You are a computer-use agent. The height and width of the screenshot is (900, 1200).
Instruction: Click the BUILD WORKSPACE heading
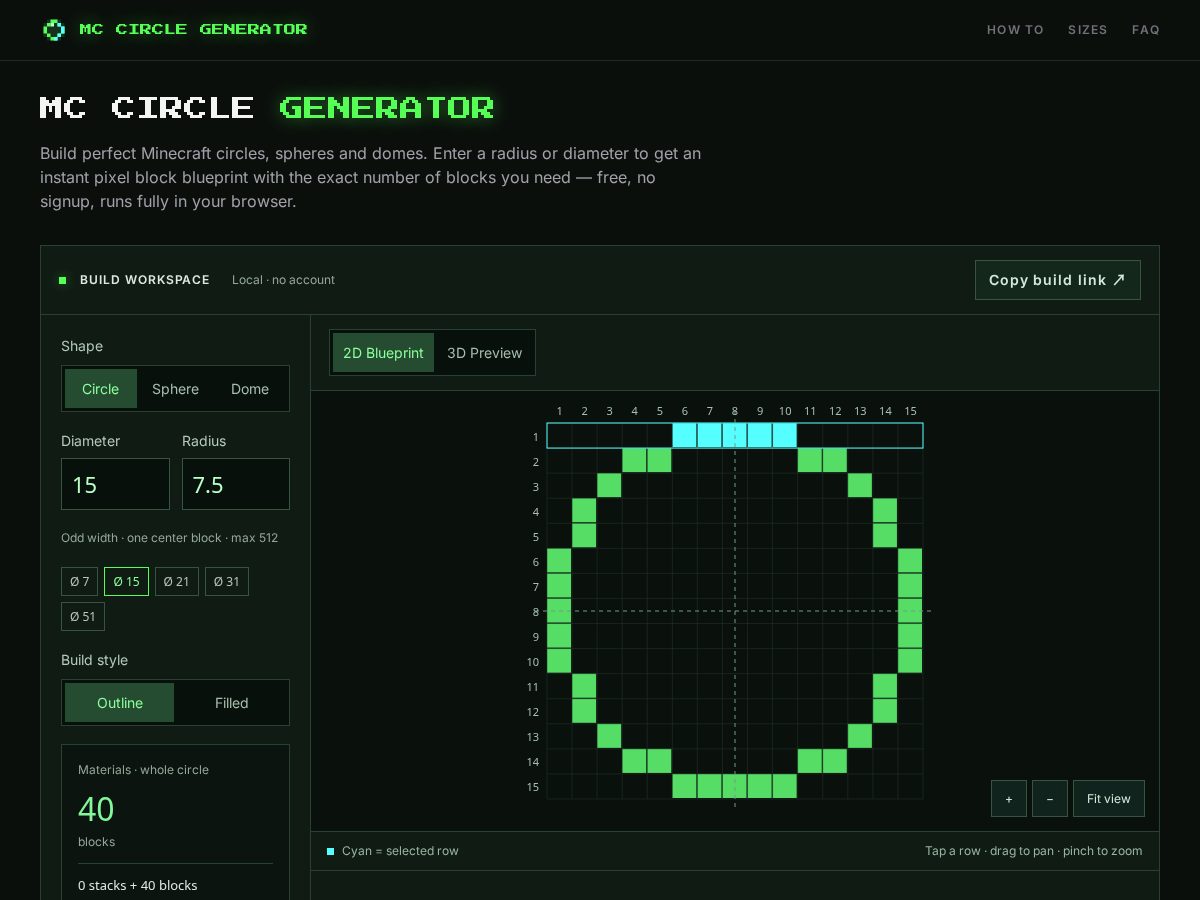(x=145, y=280)
